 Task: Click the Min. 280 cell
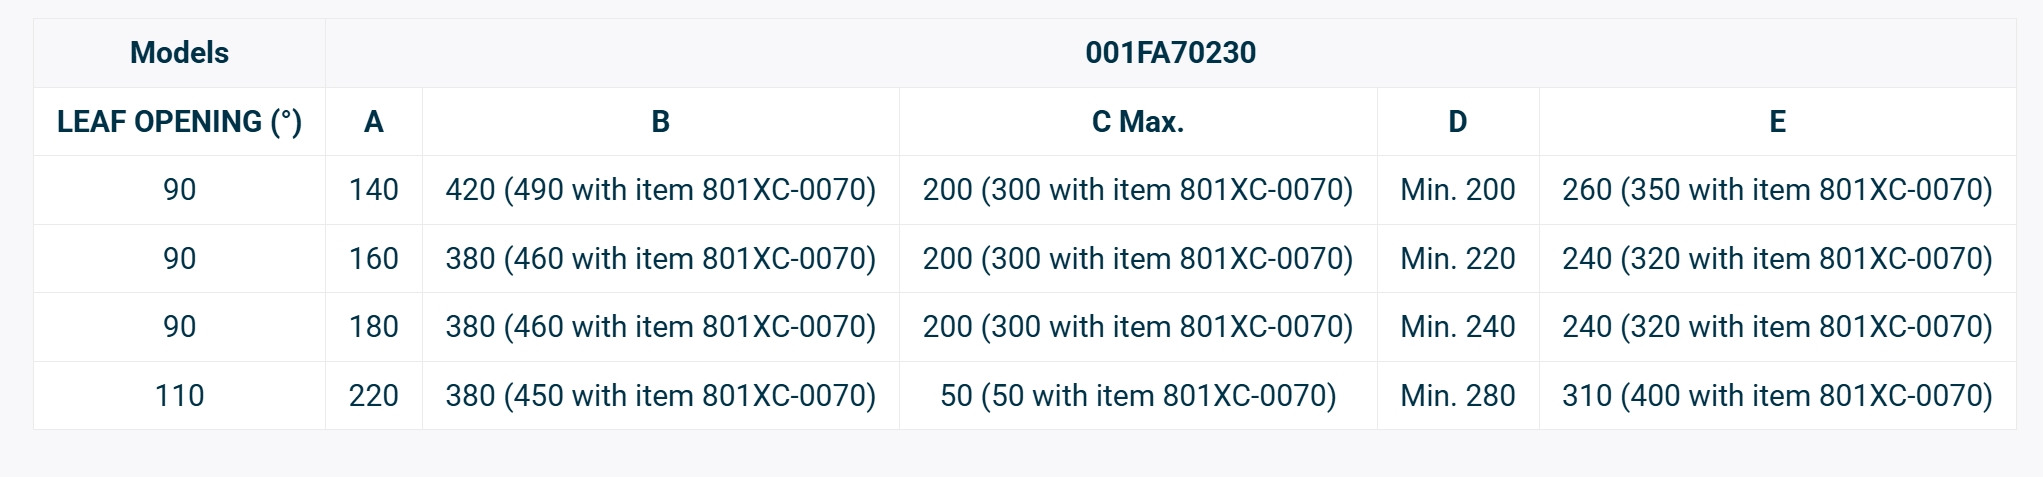1457,396
